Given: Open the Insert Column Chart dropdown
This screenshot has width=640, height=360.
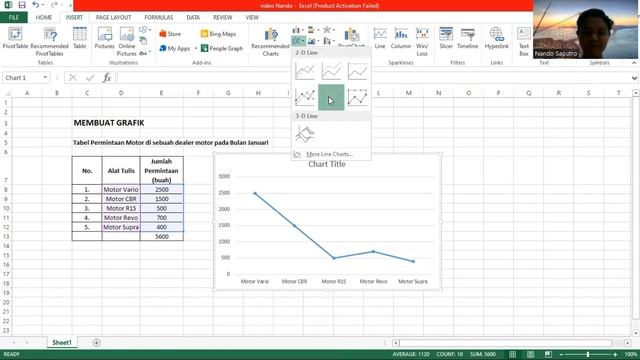Looking at the screenshot, I should tap(298, 30).
